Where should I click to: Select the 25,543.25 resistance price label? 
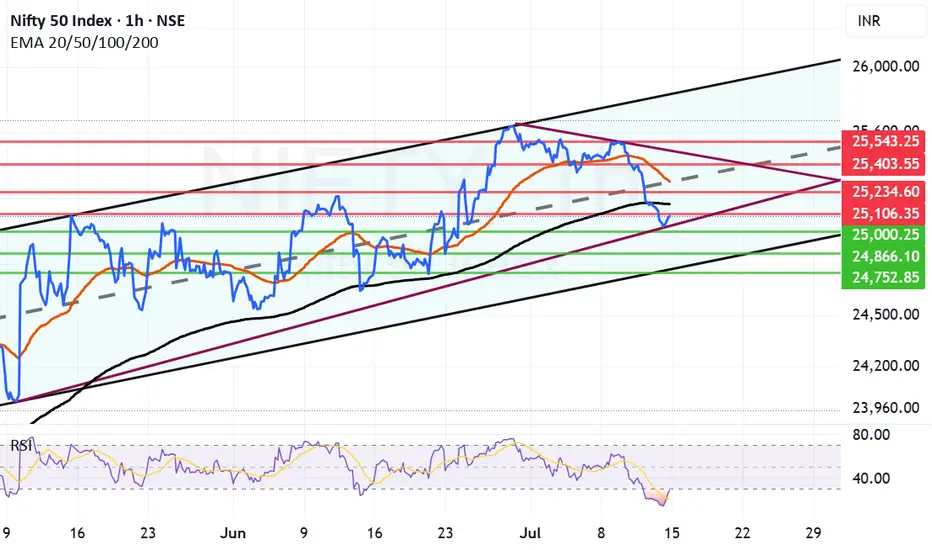884,141
